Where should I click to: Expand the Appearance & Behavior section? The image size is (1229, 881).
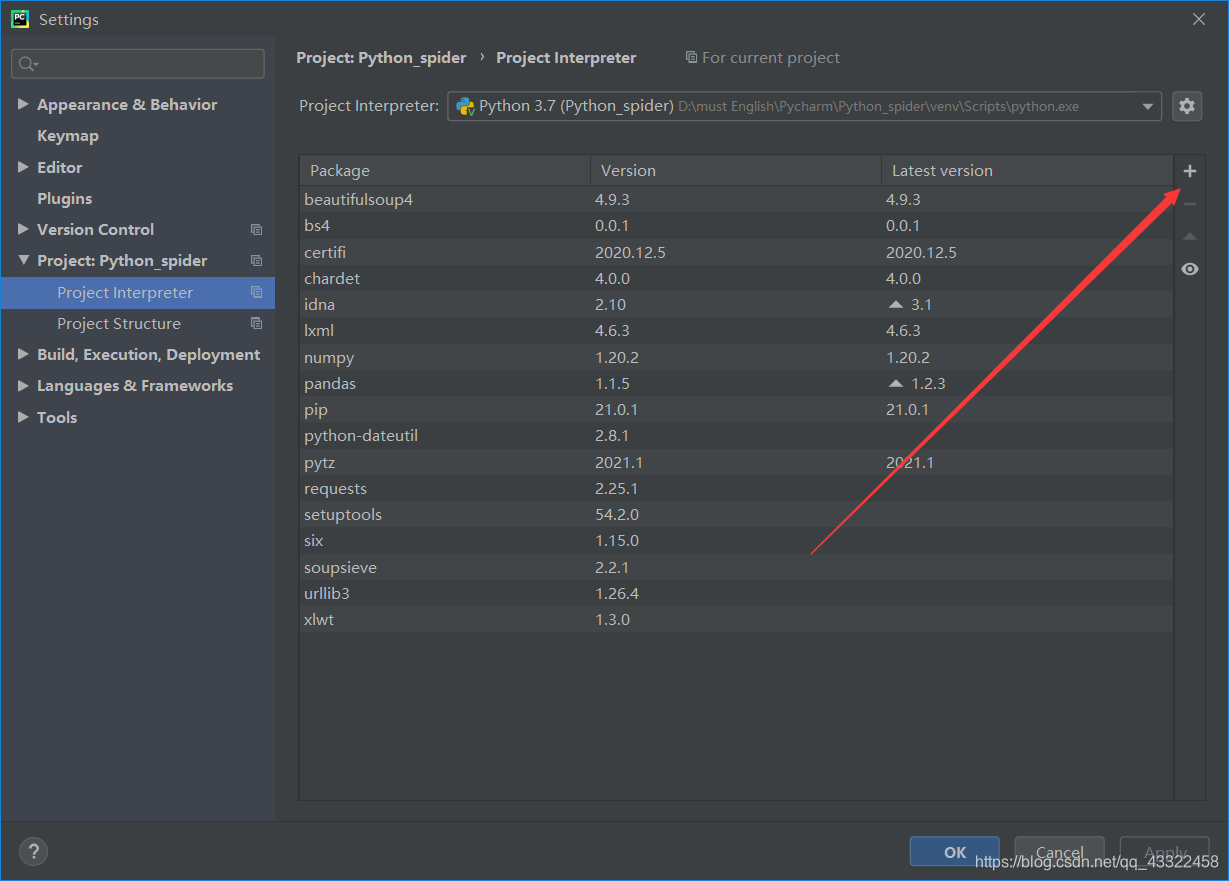(24, 103)
